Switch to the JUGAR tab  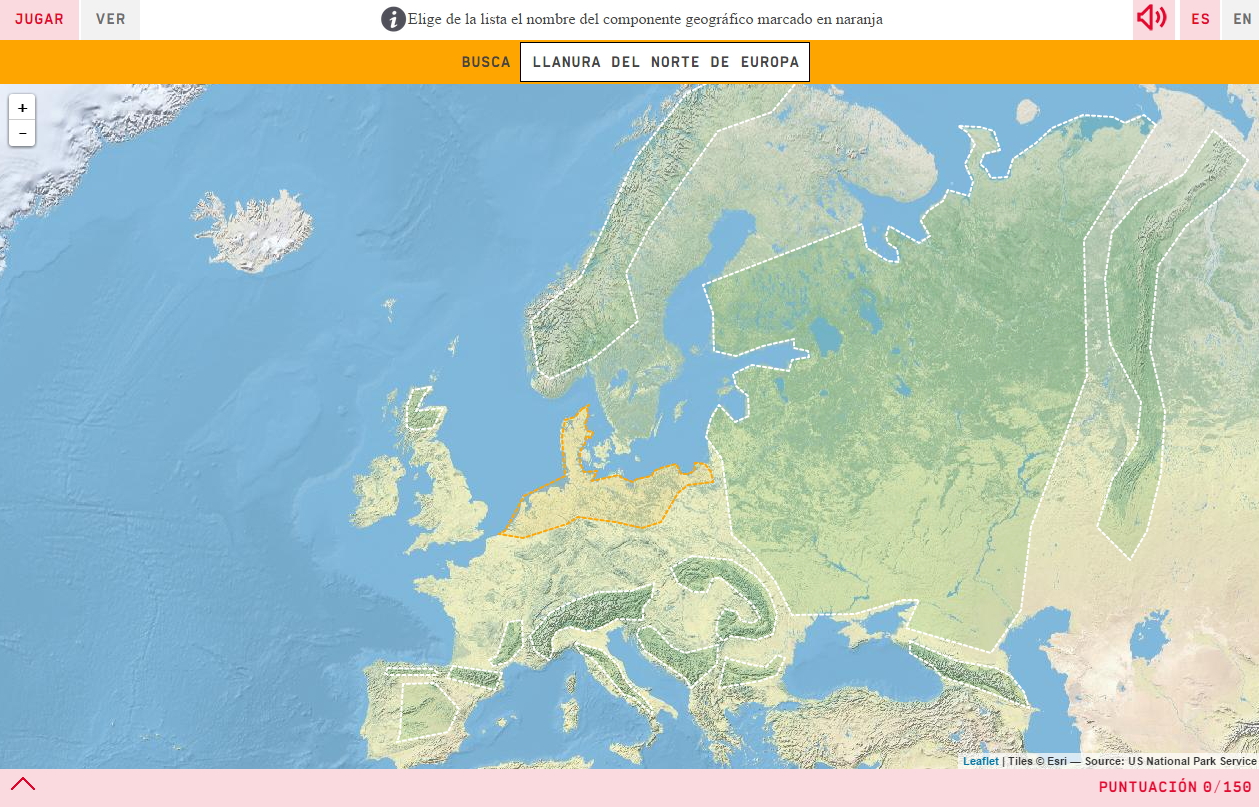pos(39,19)
